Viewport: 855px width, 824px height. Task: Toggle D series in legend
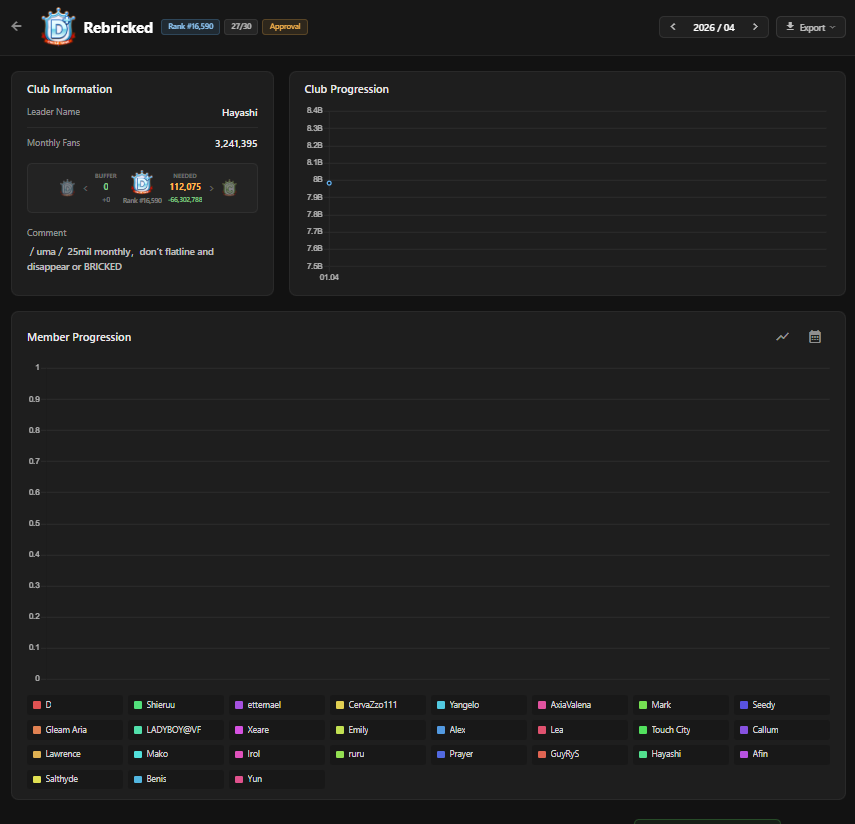[74, 705]
